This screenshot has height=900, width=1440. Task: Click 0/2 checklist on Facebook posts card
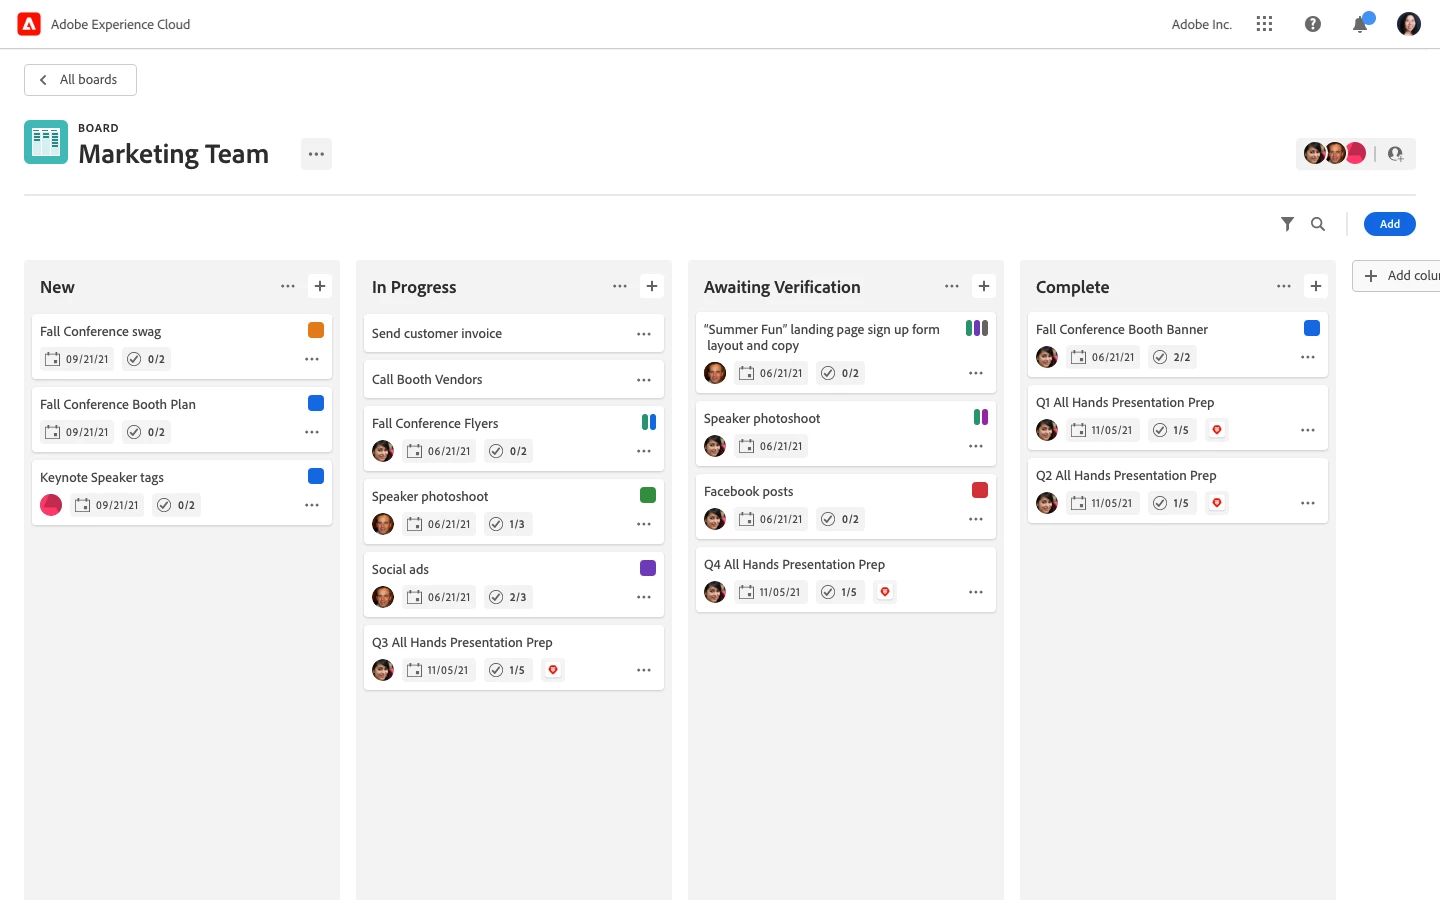(840, 519)
